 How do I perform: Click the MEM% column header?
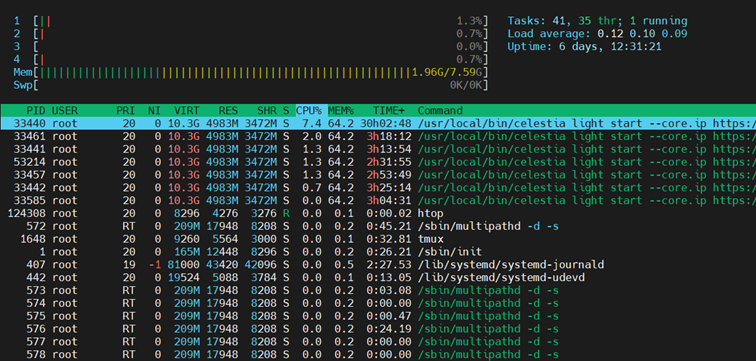click(341, 110)
